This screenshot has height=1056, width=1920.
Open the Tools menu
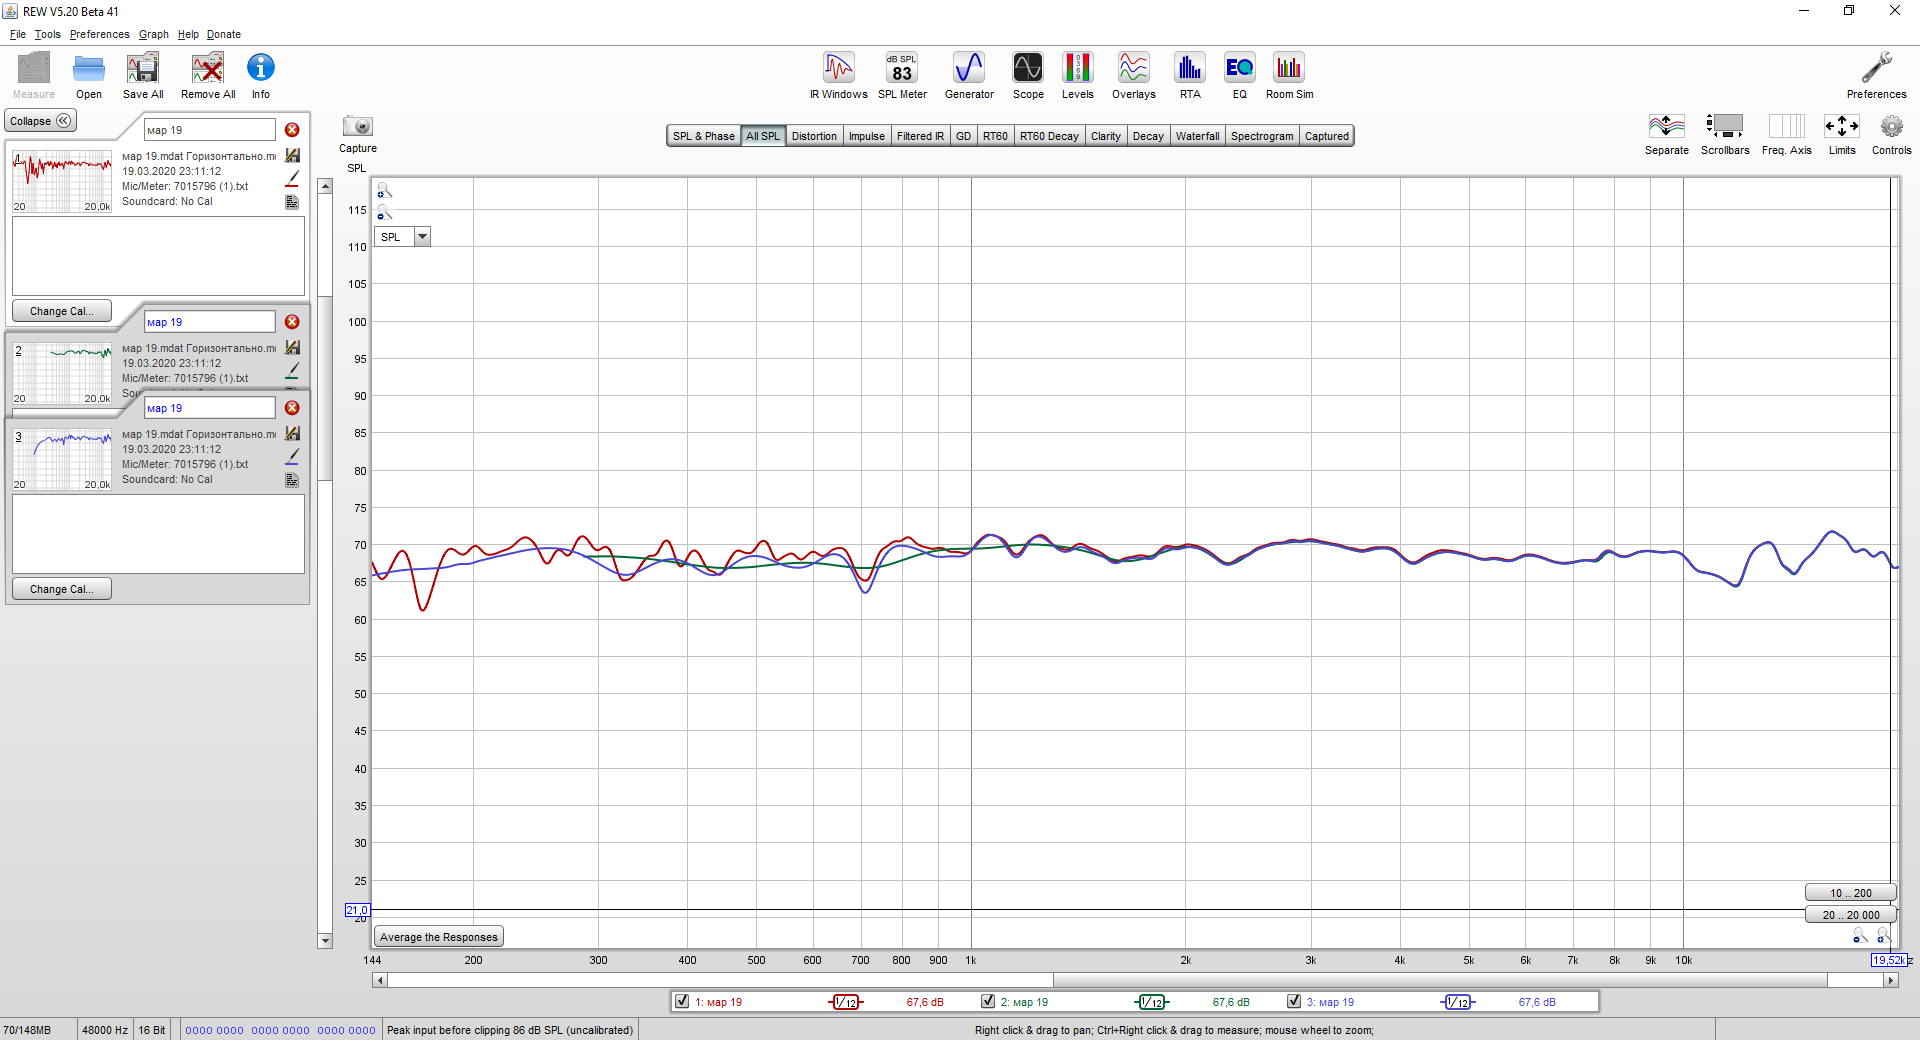coord(48,34)
